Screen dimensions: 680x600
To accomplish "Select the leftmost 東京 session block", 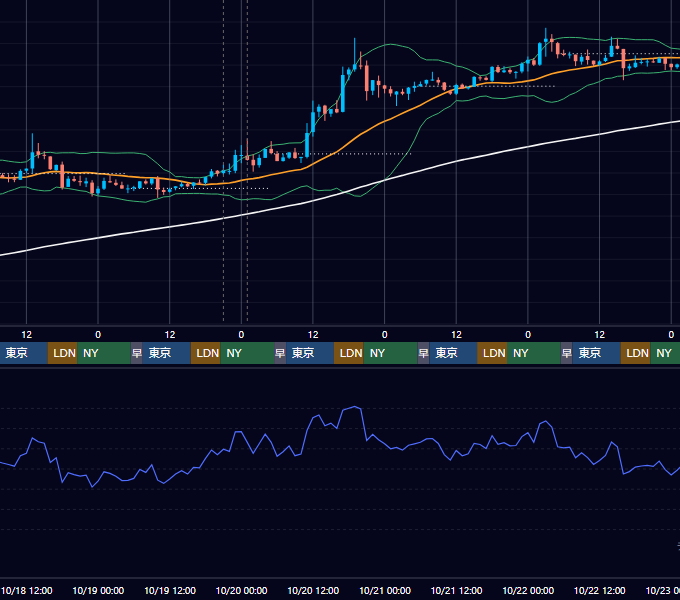I will (x=23, y=353).
